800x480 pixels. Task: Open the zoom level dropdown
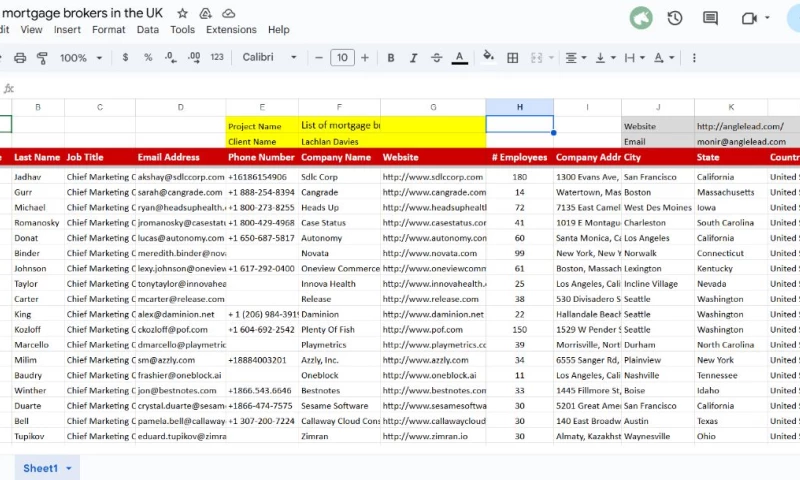[x=80, y=58]
